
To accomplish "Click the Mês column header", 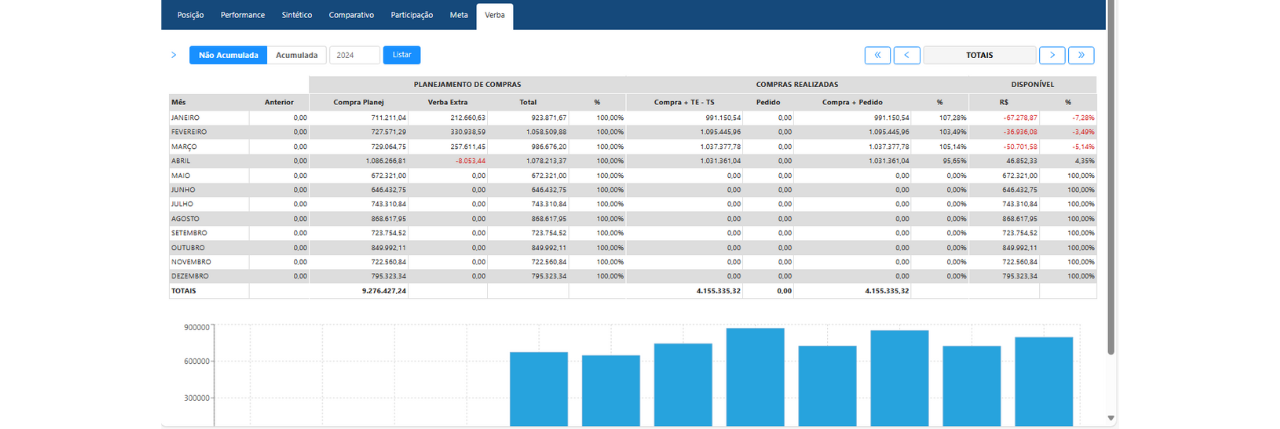I will tap(179, 102).
